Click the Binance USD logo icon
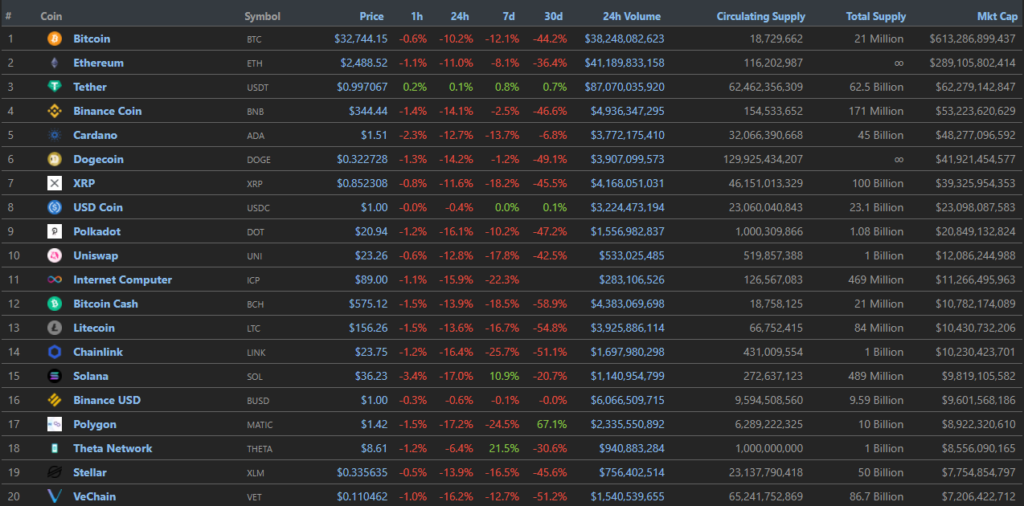 (x=54, y=400)
